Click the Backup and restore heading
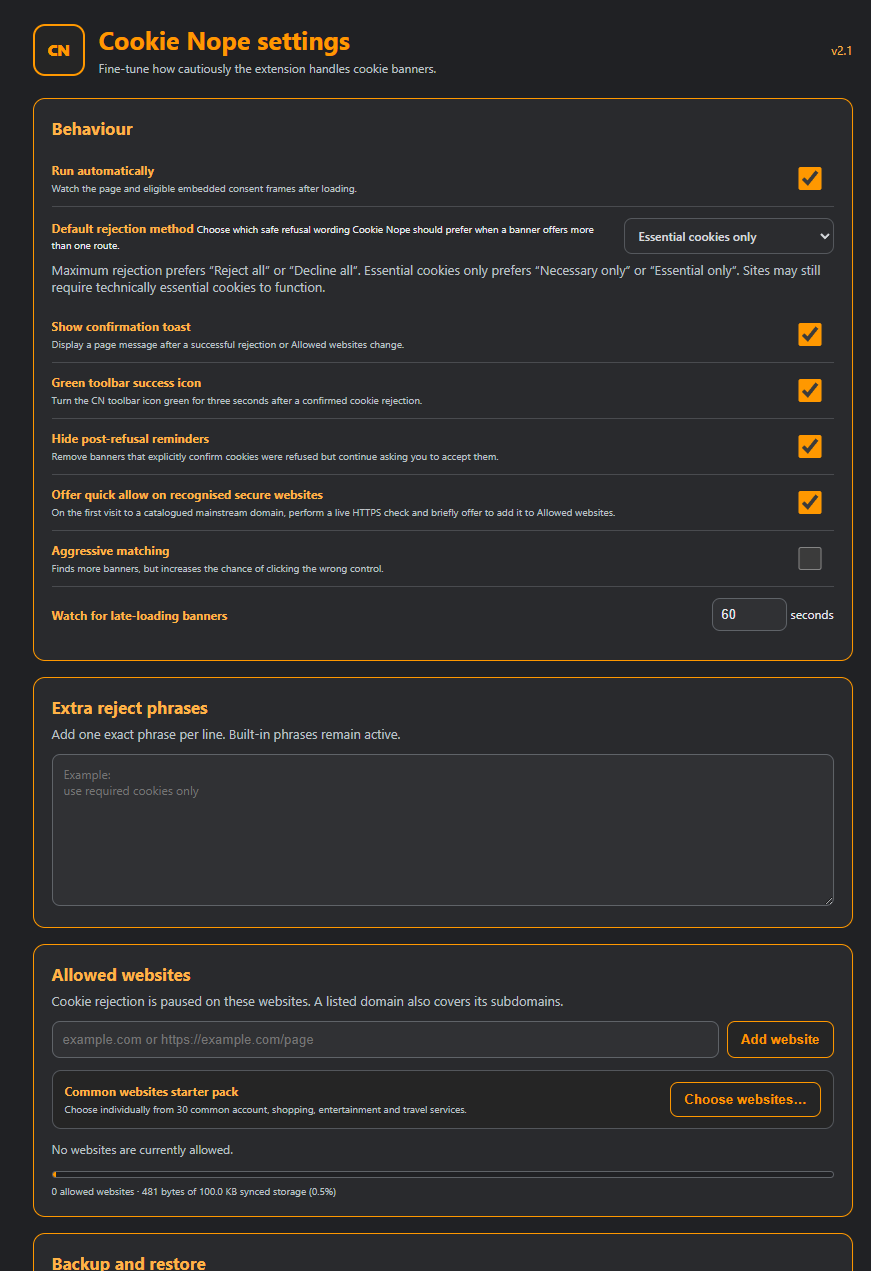Image resolution: width=871 pixels, height=1271 pixels. click(x=129, y=1263)
